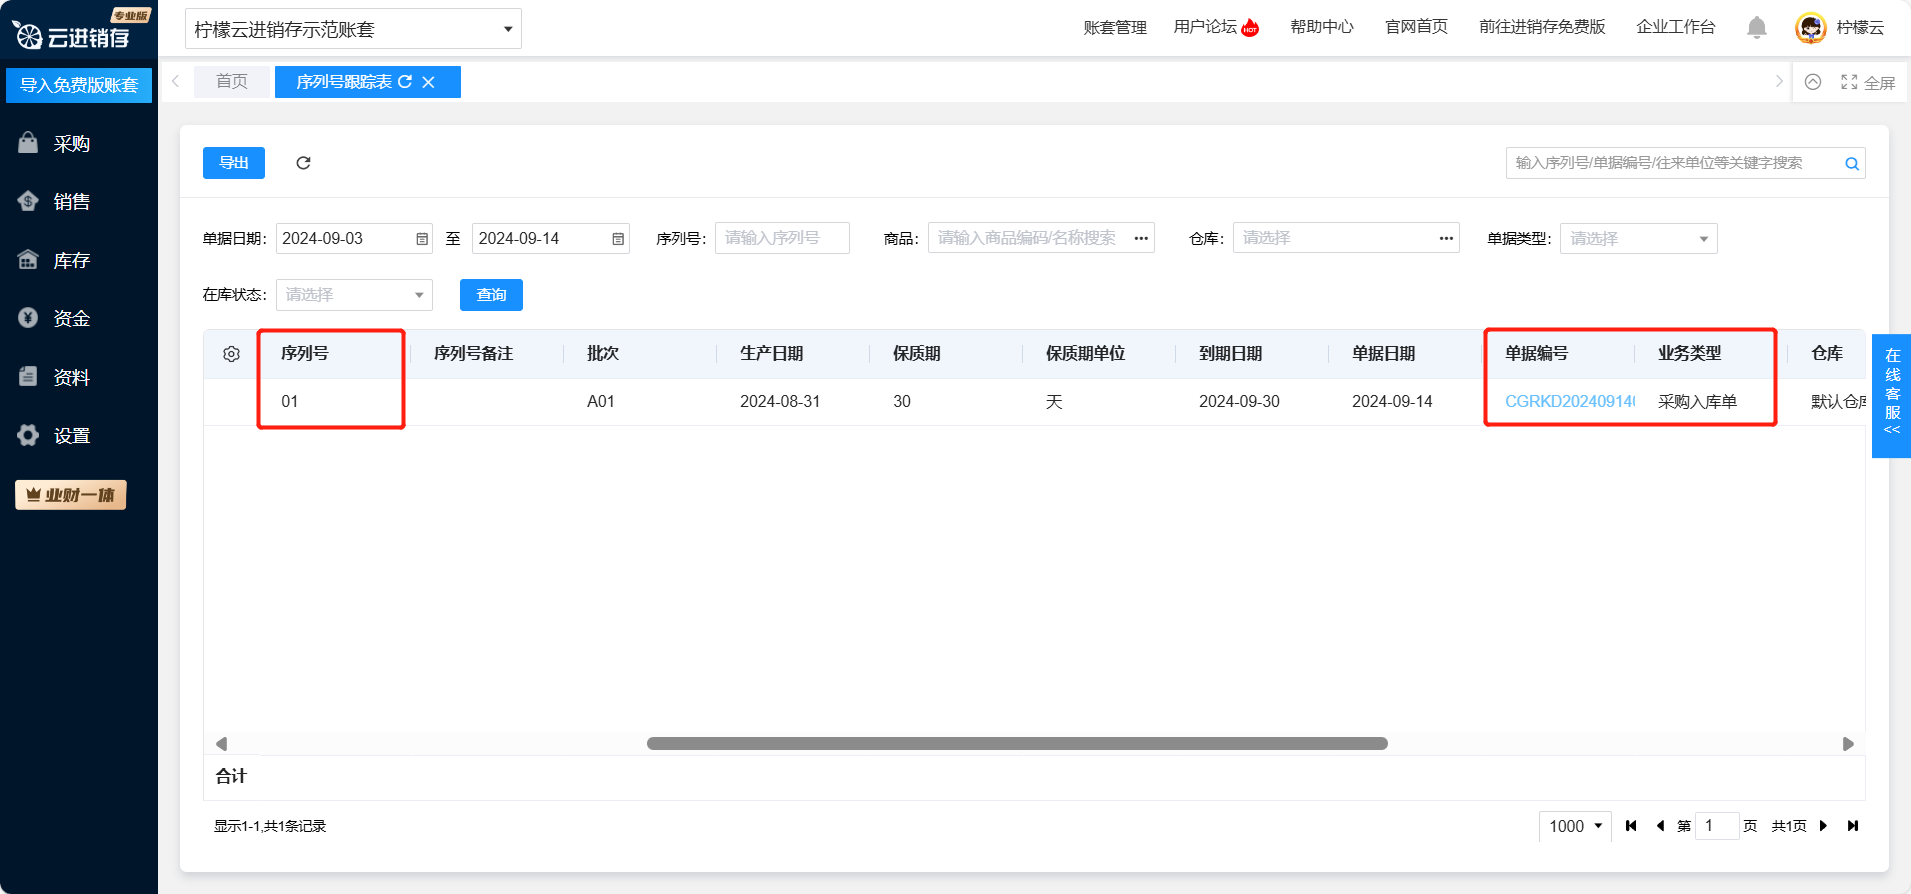Switch to the 首页 tab

click(232, 82)
